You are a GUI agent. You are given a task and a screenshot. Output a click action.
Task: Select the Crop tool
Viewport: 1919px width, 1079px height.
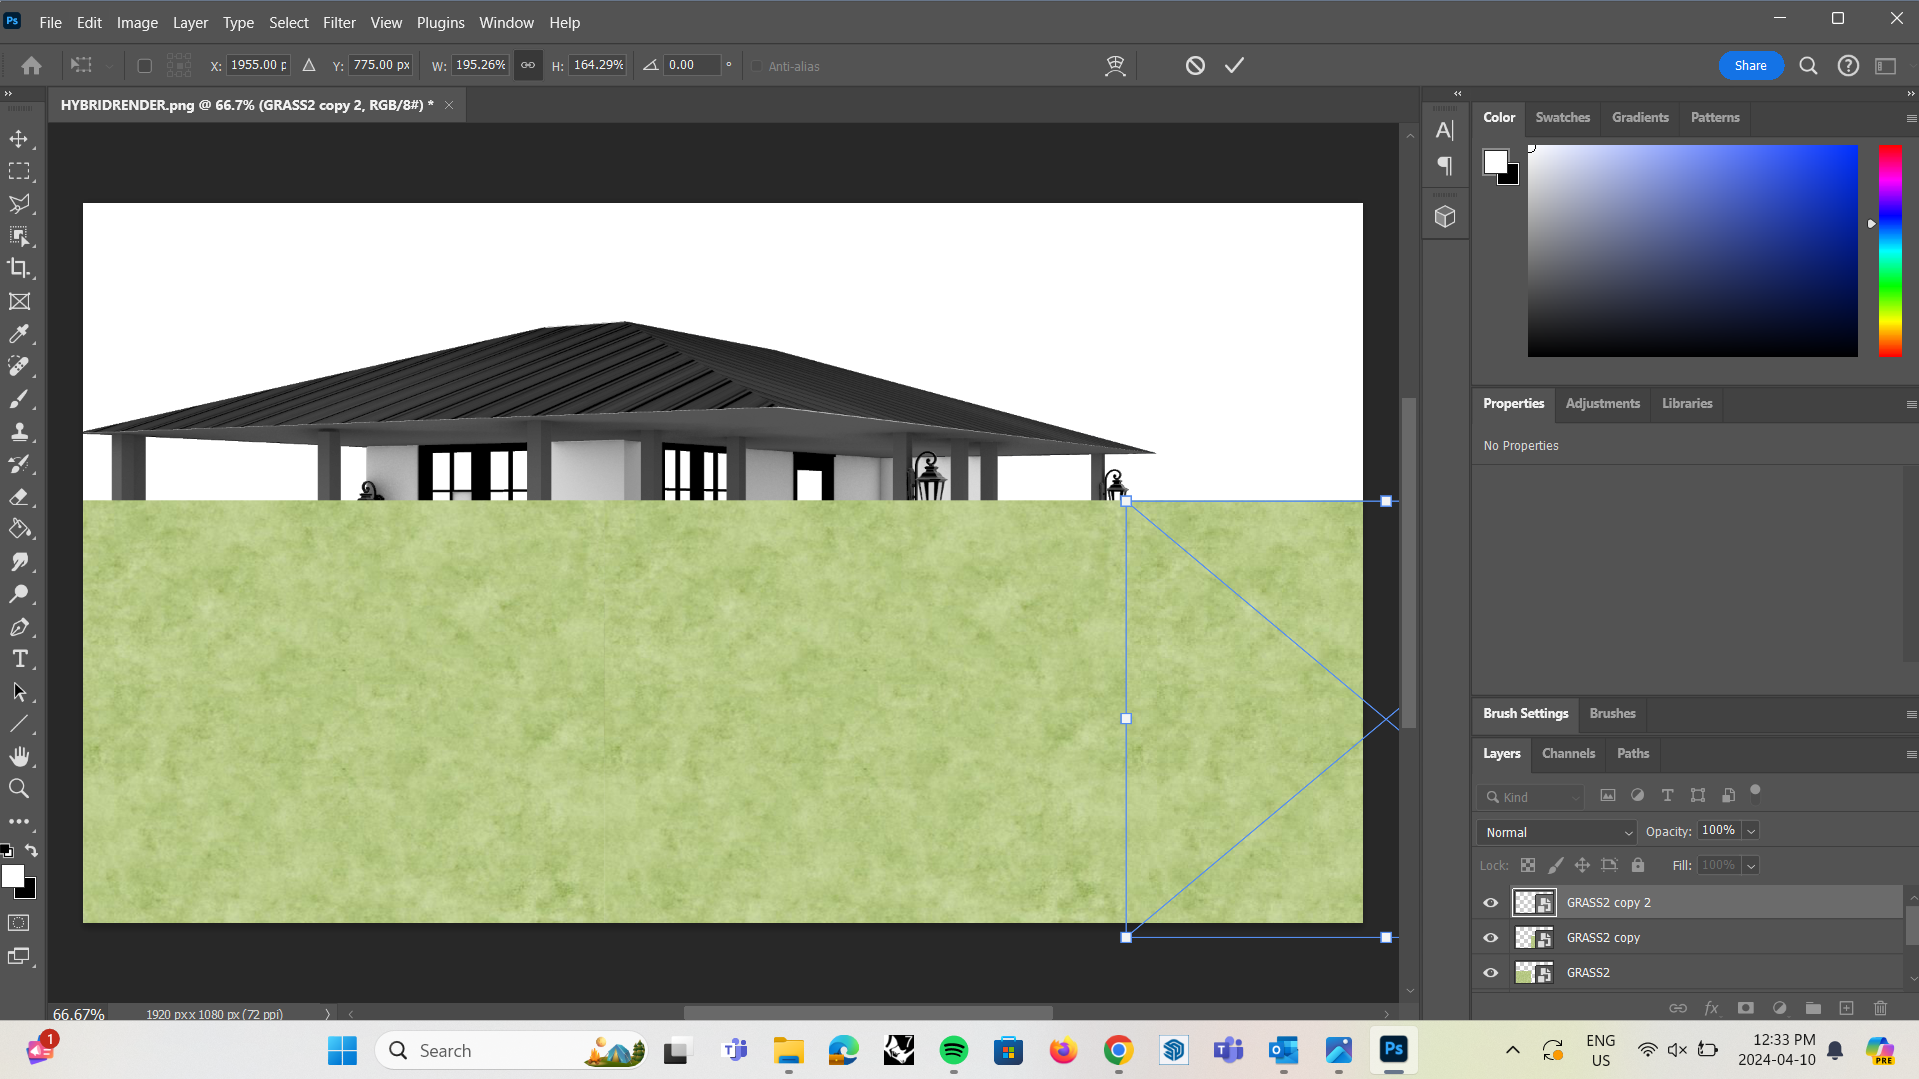(20, 268)
